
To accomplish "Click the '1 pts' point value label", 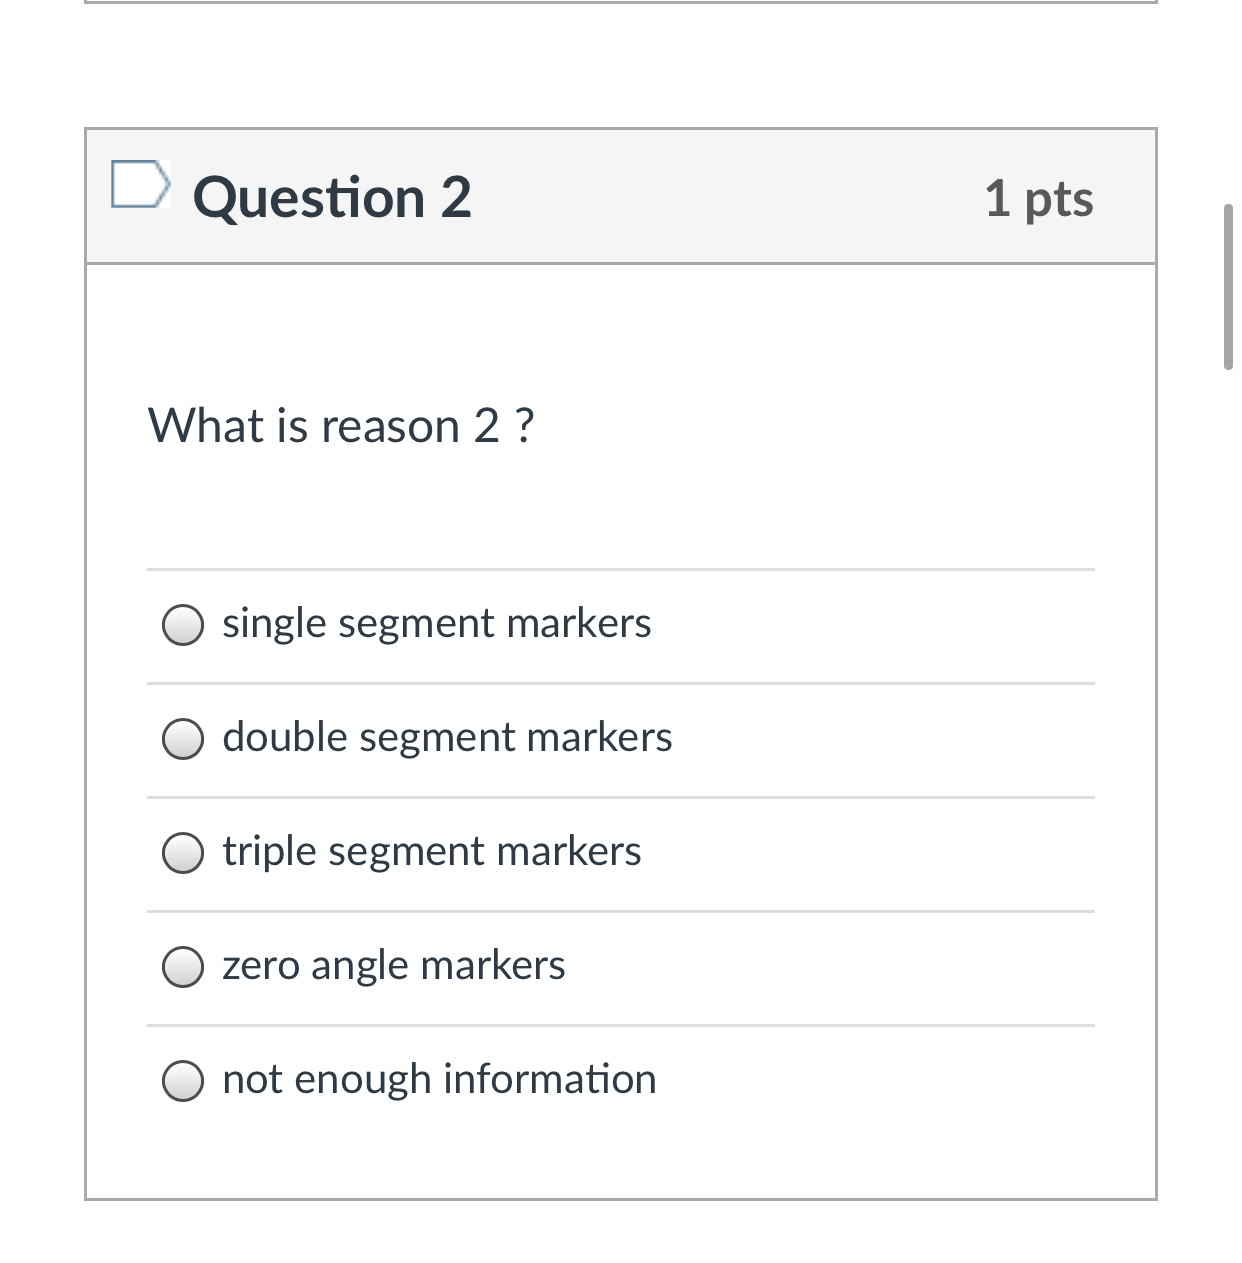I will coord(1039,198).
